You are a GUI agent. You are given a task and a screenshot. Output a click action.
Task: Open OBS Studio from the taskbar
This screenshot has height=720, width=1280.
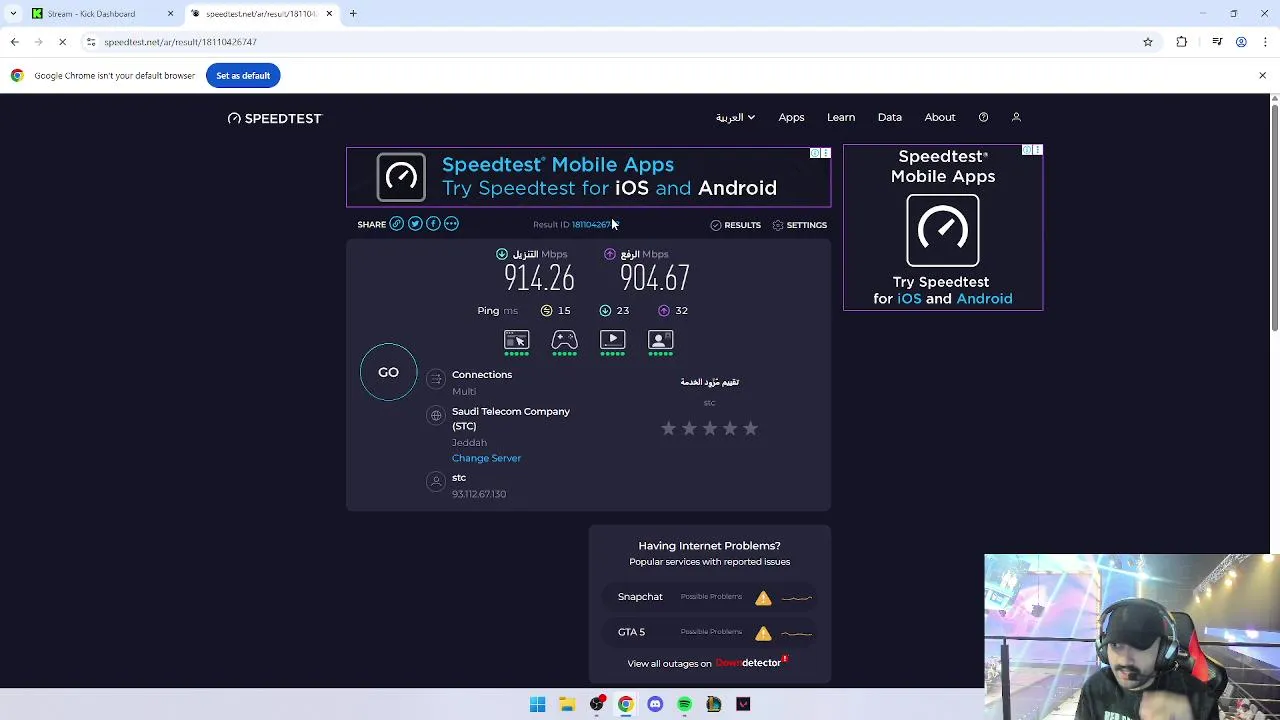click(597, 704)
